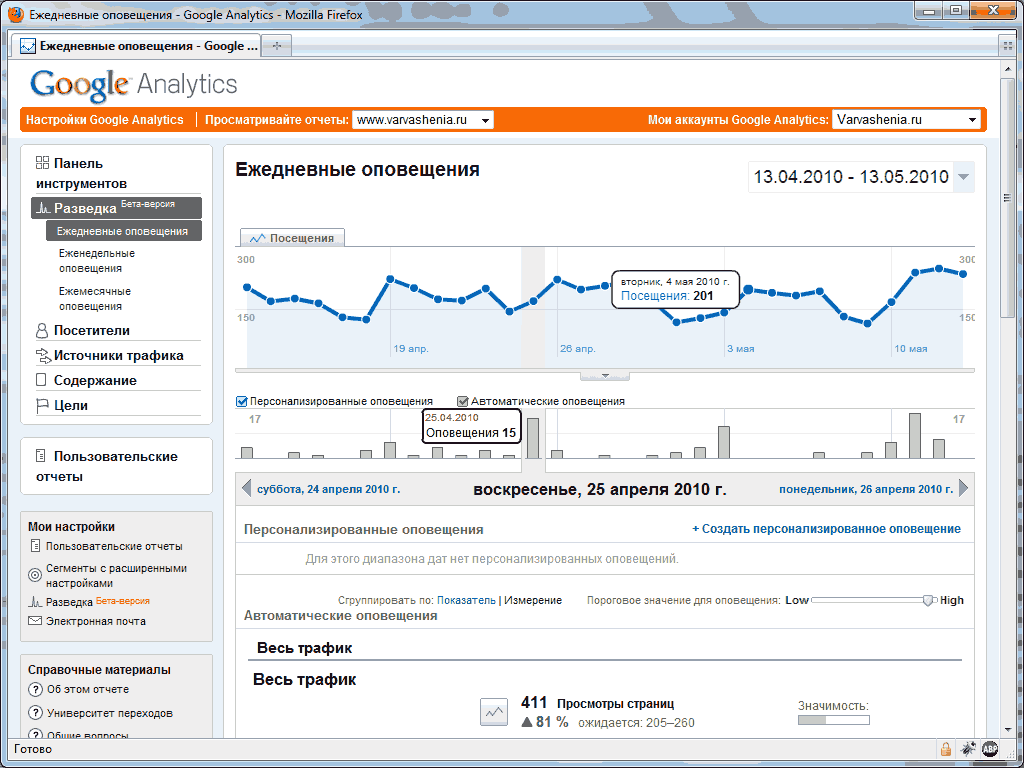This screenshot has width=1024, height=768.
Task: Go to next day with right arrow
Action: click(964, 489)
